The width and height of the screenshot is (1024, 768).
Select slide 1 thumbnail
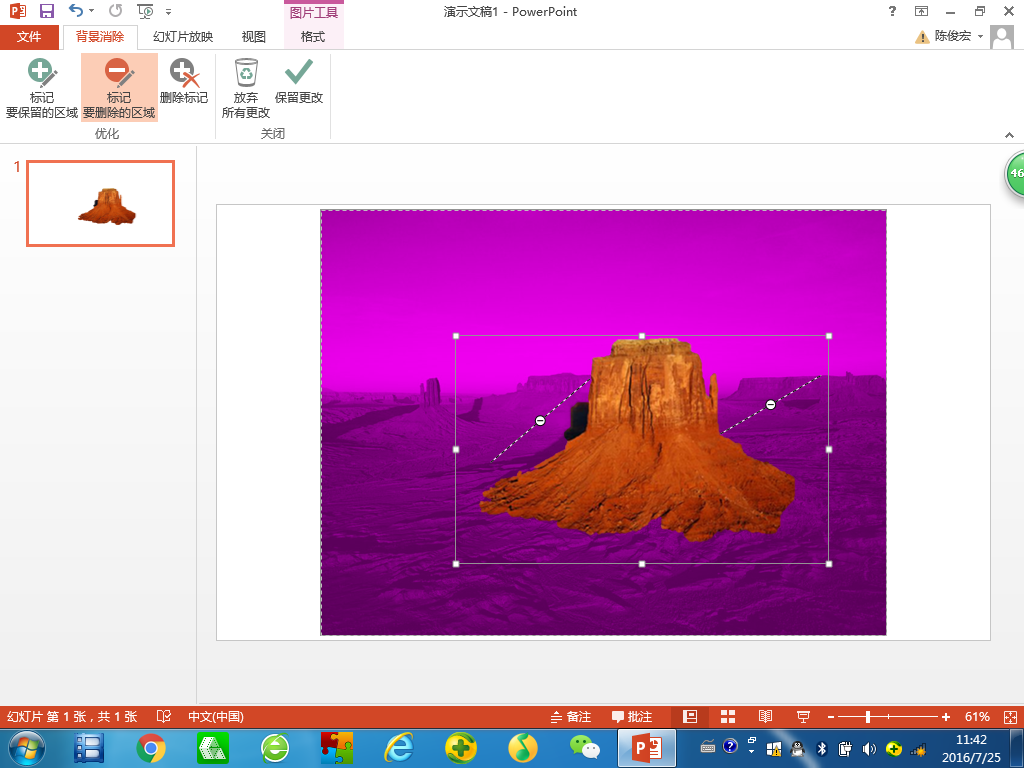coord(101,204)
